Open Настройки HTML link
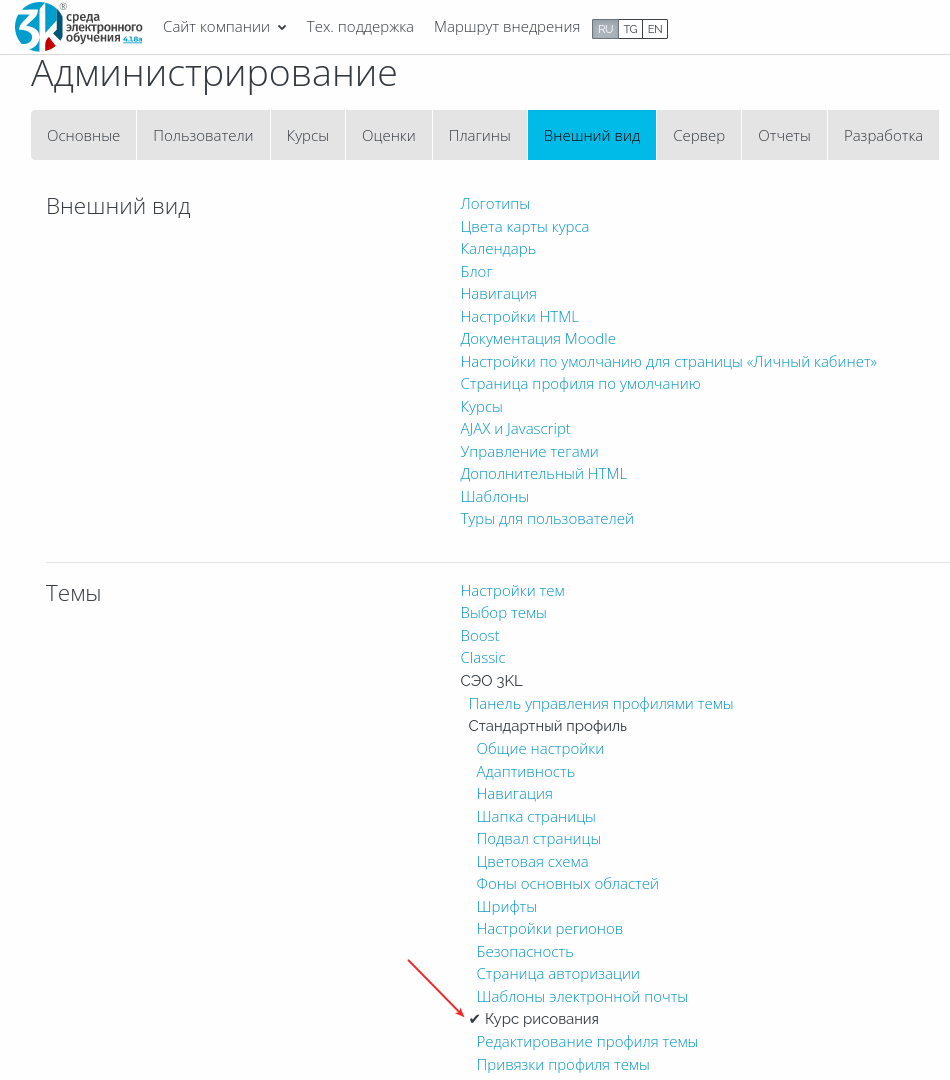This screenshot has height=1080, width=950. click(519, 317)
